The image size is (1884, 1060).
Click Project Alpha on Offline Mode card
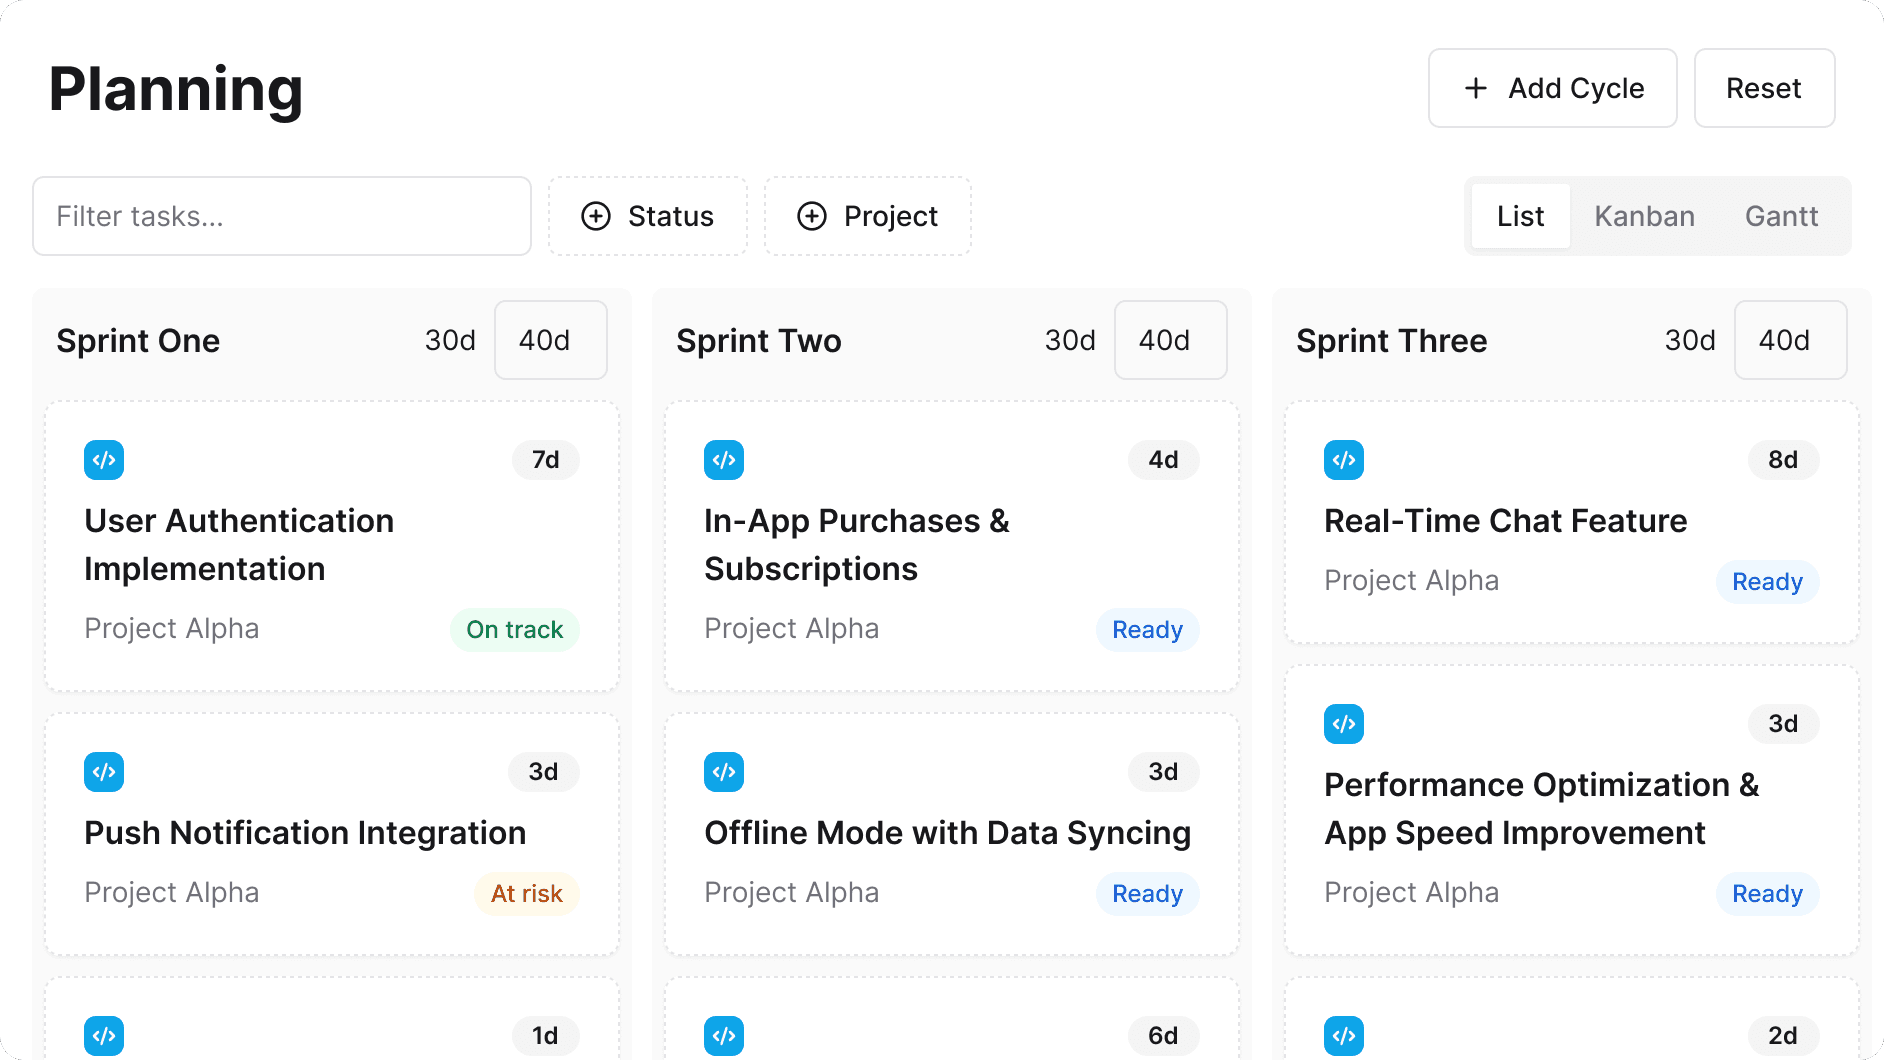click(792, 893)
